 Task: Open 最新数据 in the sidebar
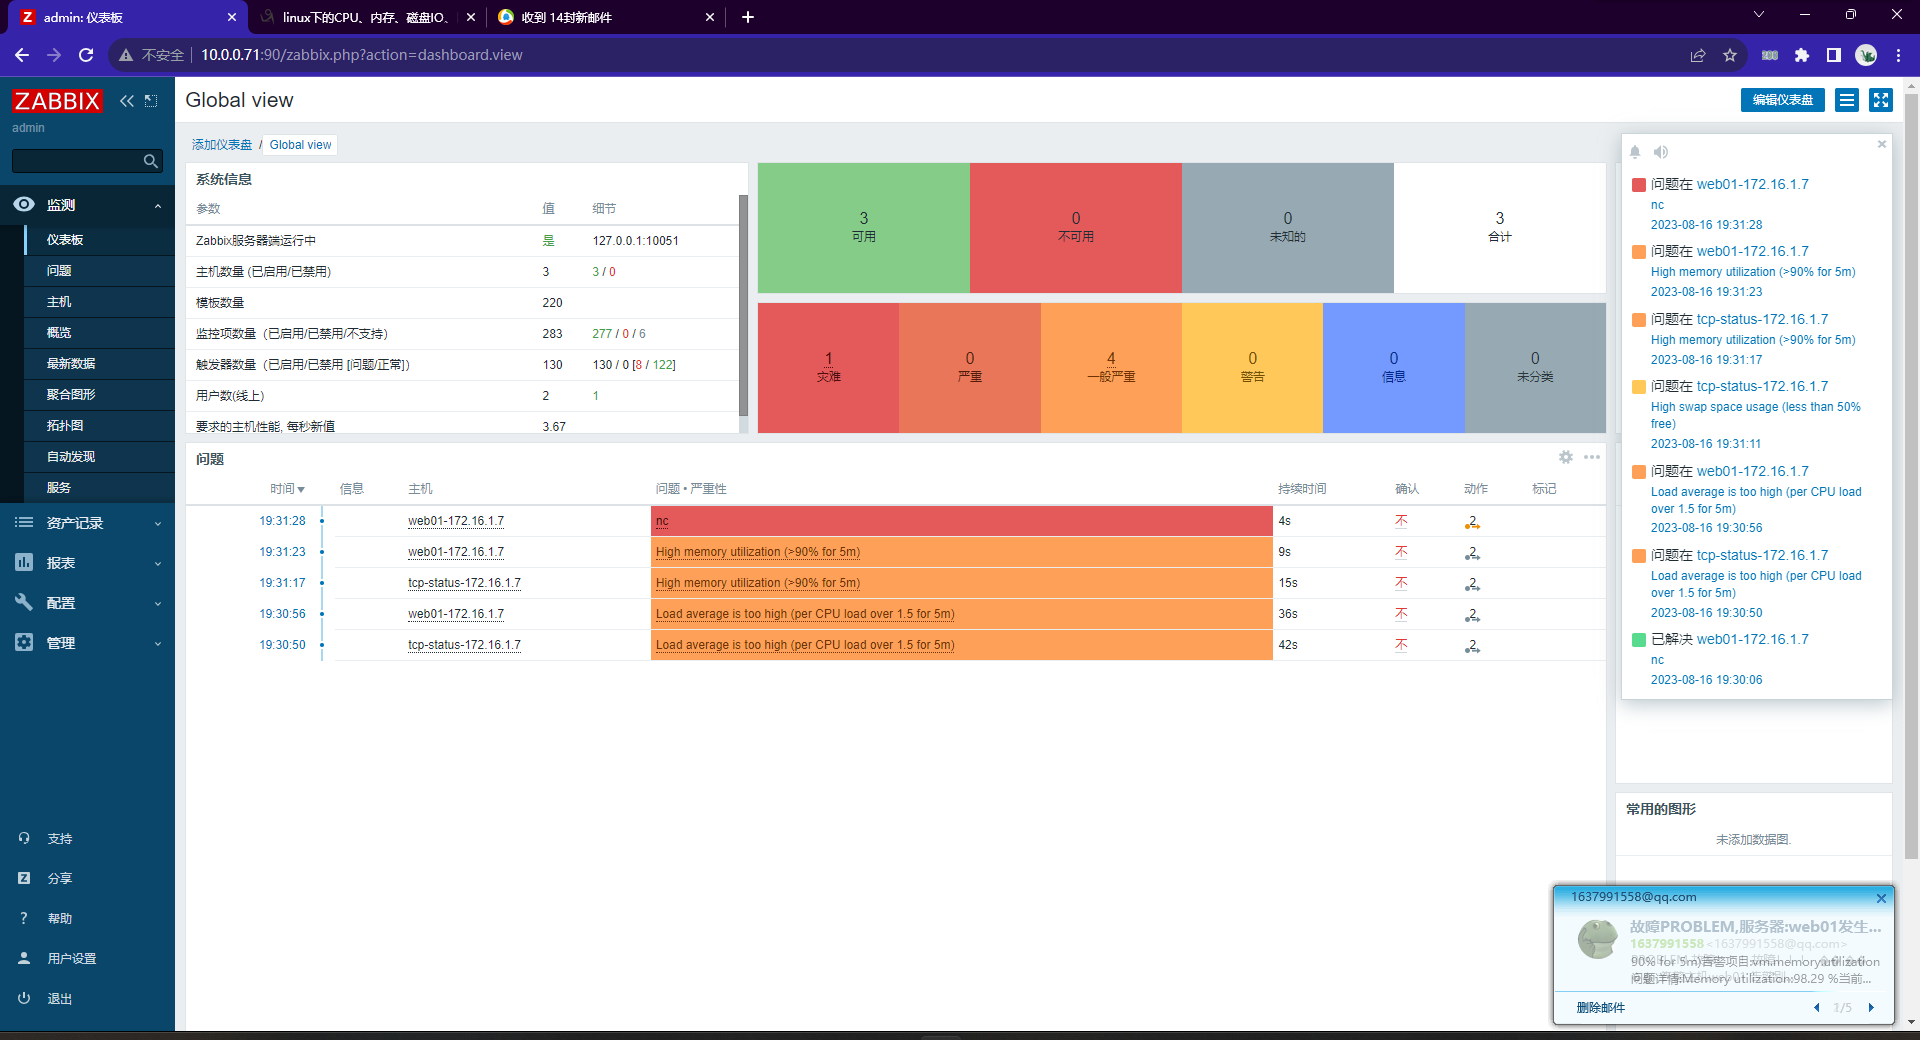pos(71,364)
